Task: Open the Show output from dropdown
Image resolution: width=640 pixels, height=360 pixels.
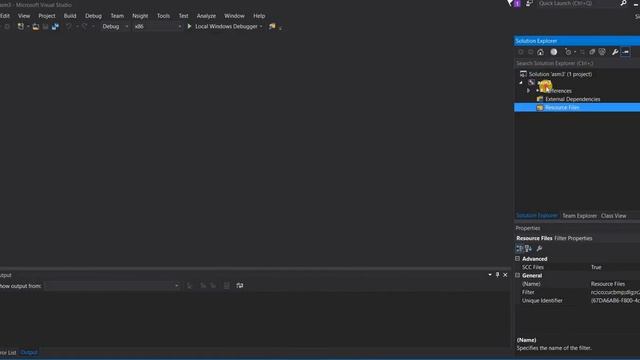Action: (112, 286)
